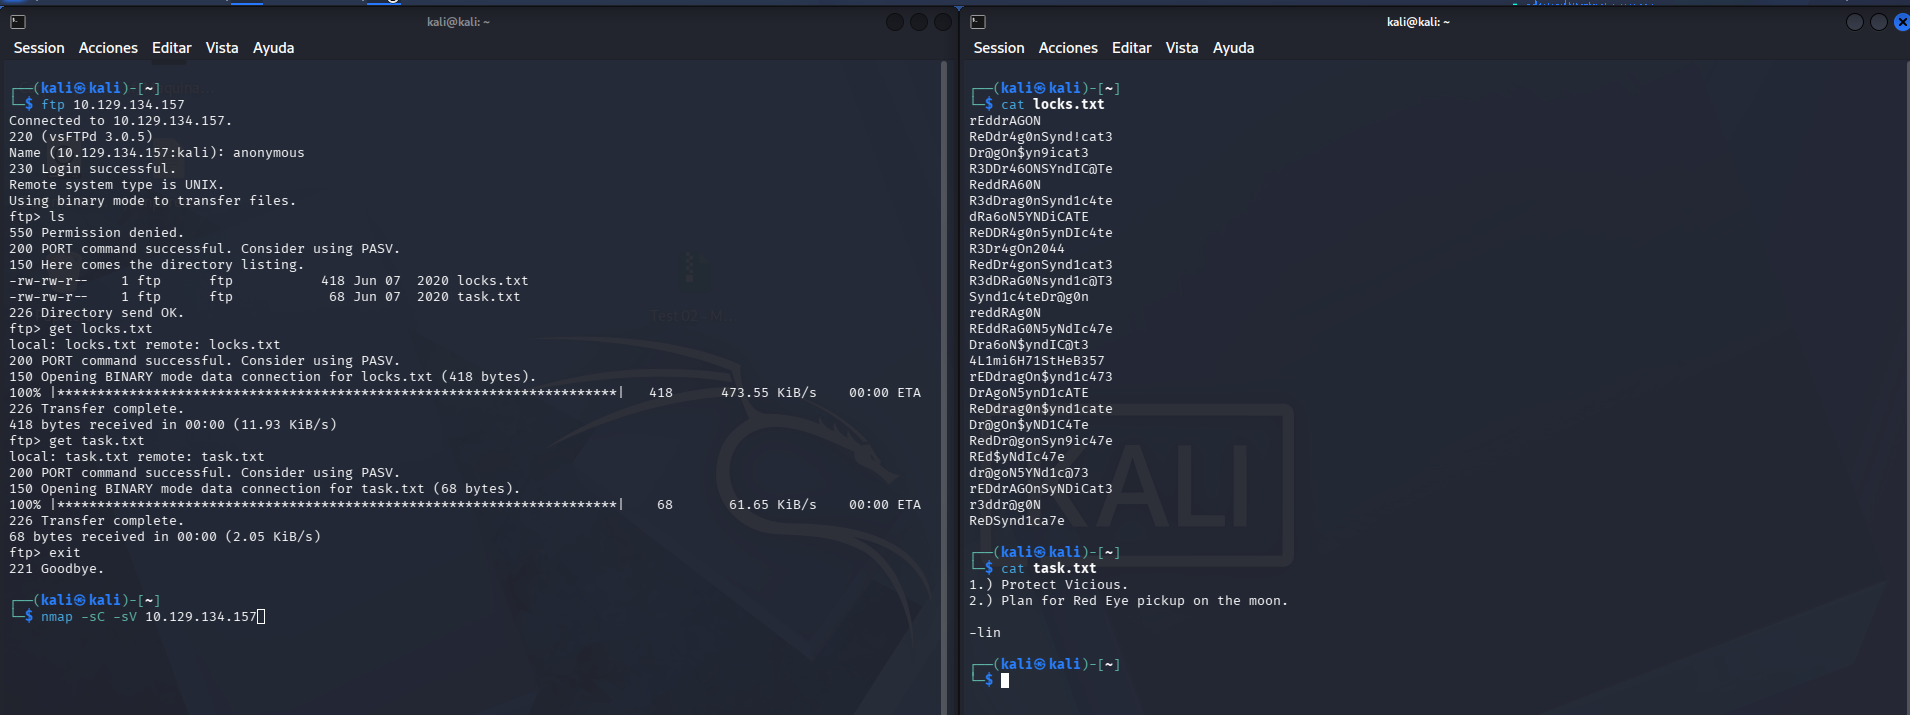This screenshot has height=715, width=1910.
Task: Click the '-lin' signature line
Action: (x=985, y=633)
